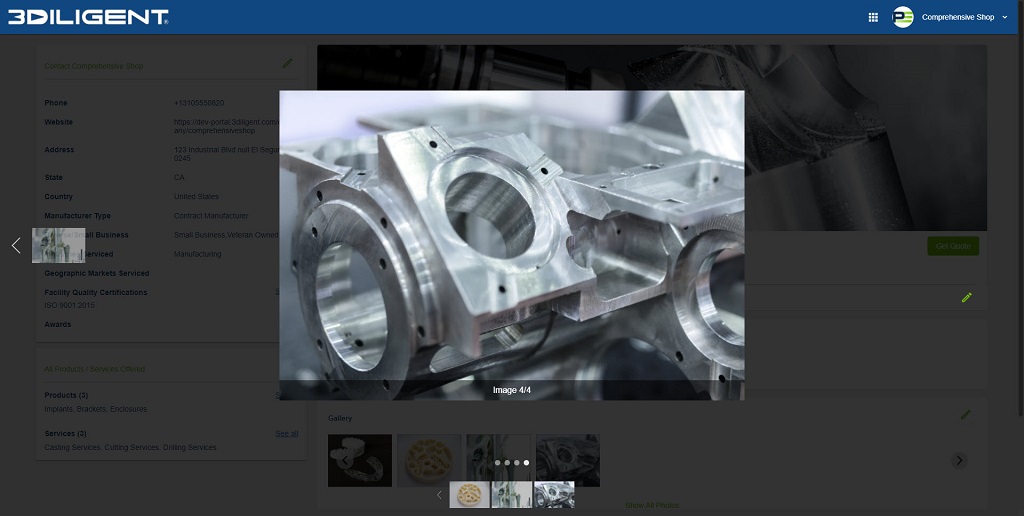Click the Get Quote button

pyautogui.click(x=952, y=246)
